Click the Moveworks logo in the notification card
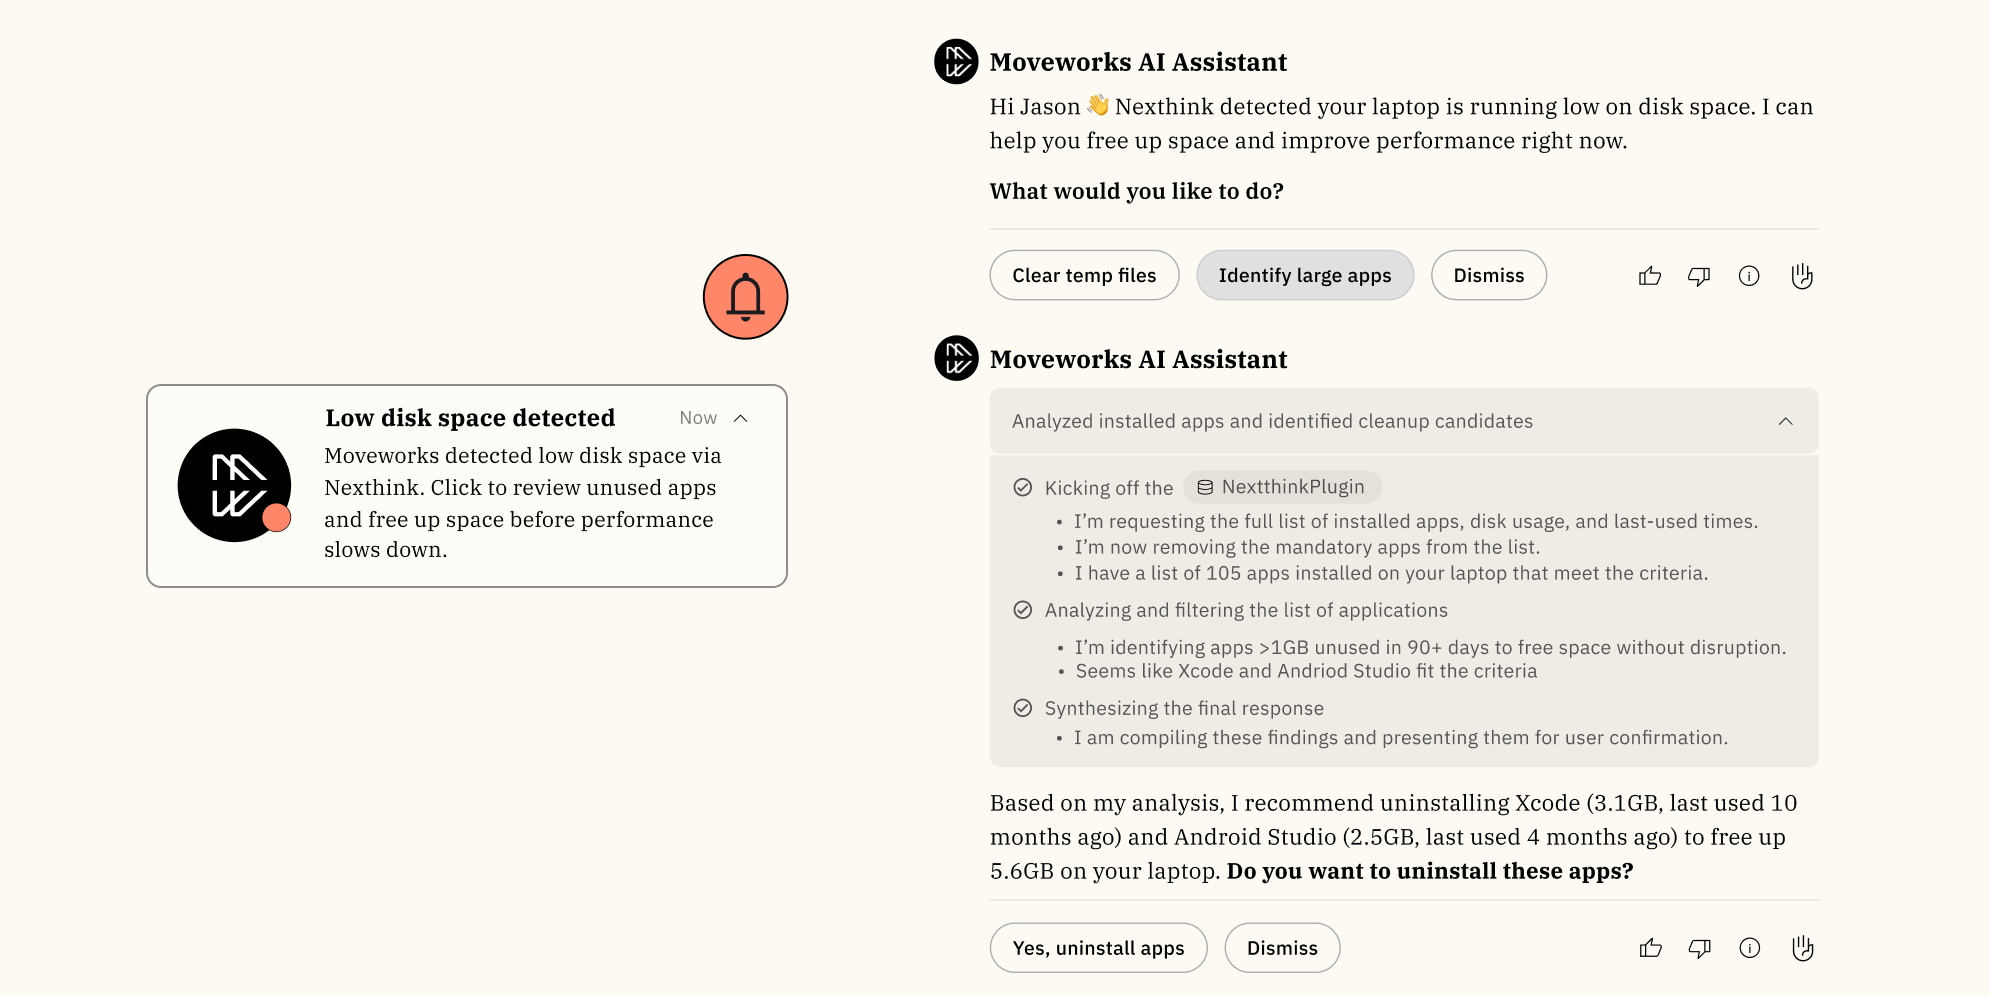 coord(234,486)
